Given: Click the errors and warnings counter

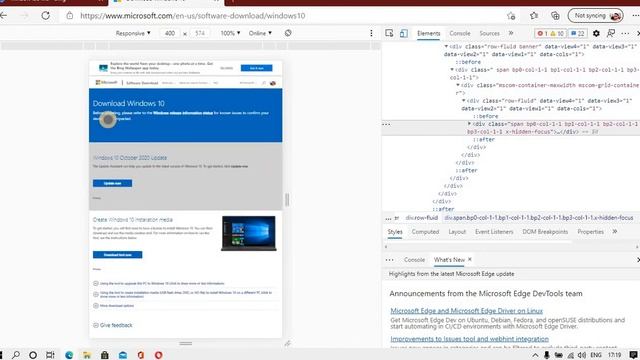Looking at the screenshot, I should coord(549,33).
